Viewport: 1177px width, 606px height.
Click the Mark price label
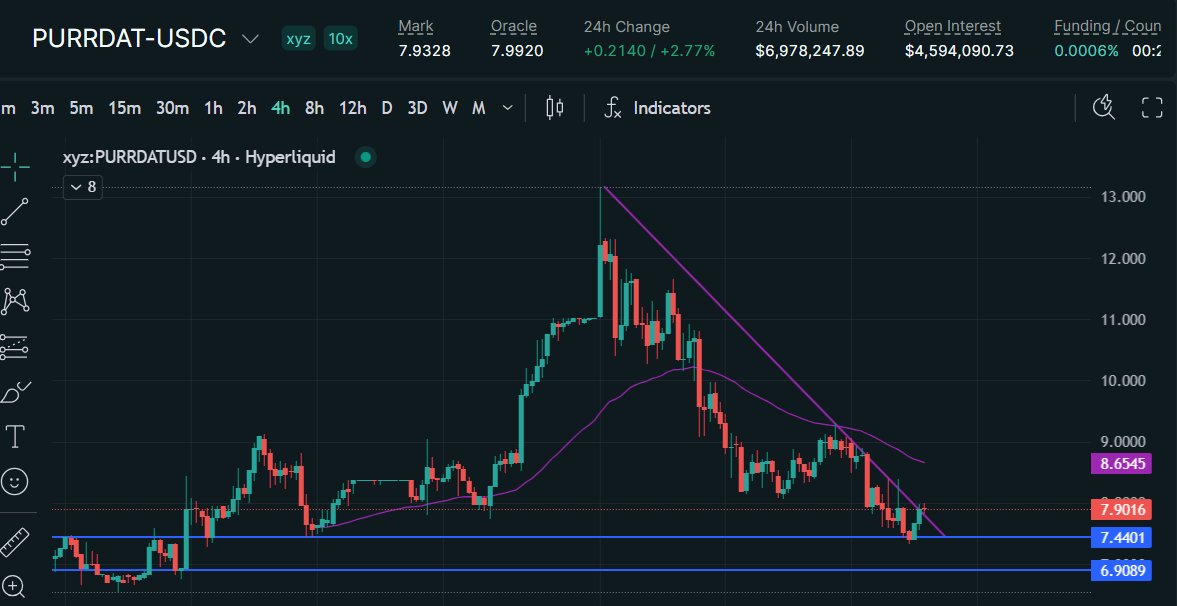click(416, 26)
